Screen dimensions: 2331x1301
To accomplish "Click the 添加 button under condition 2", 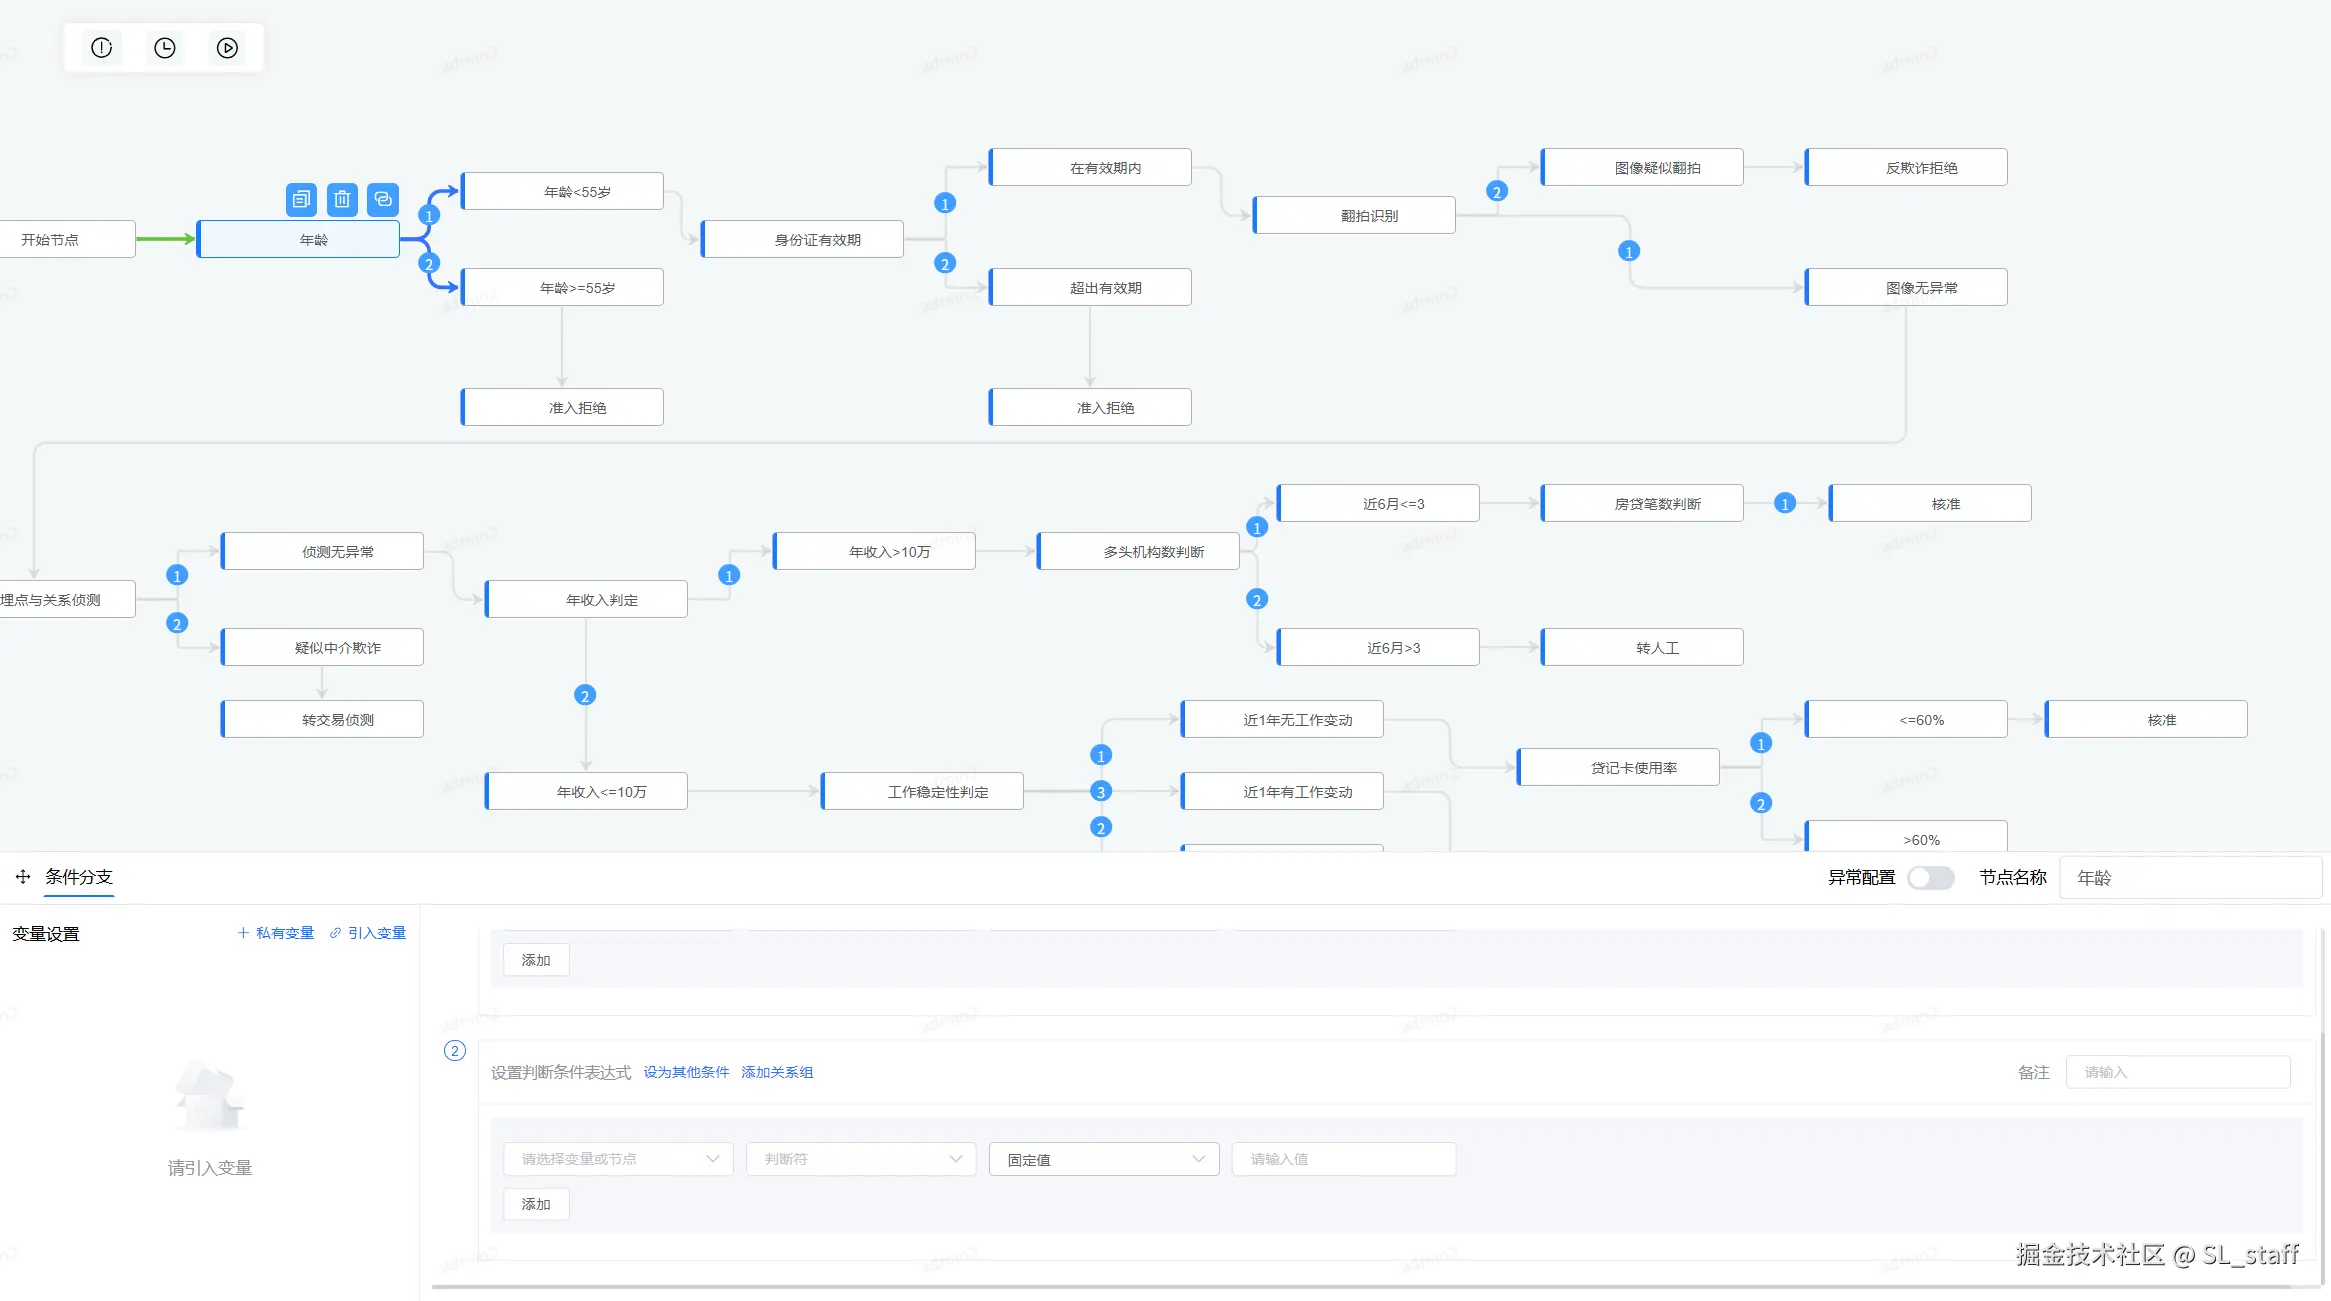I will click(536, 1204).
